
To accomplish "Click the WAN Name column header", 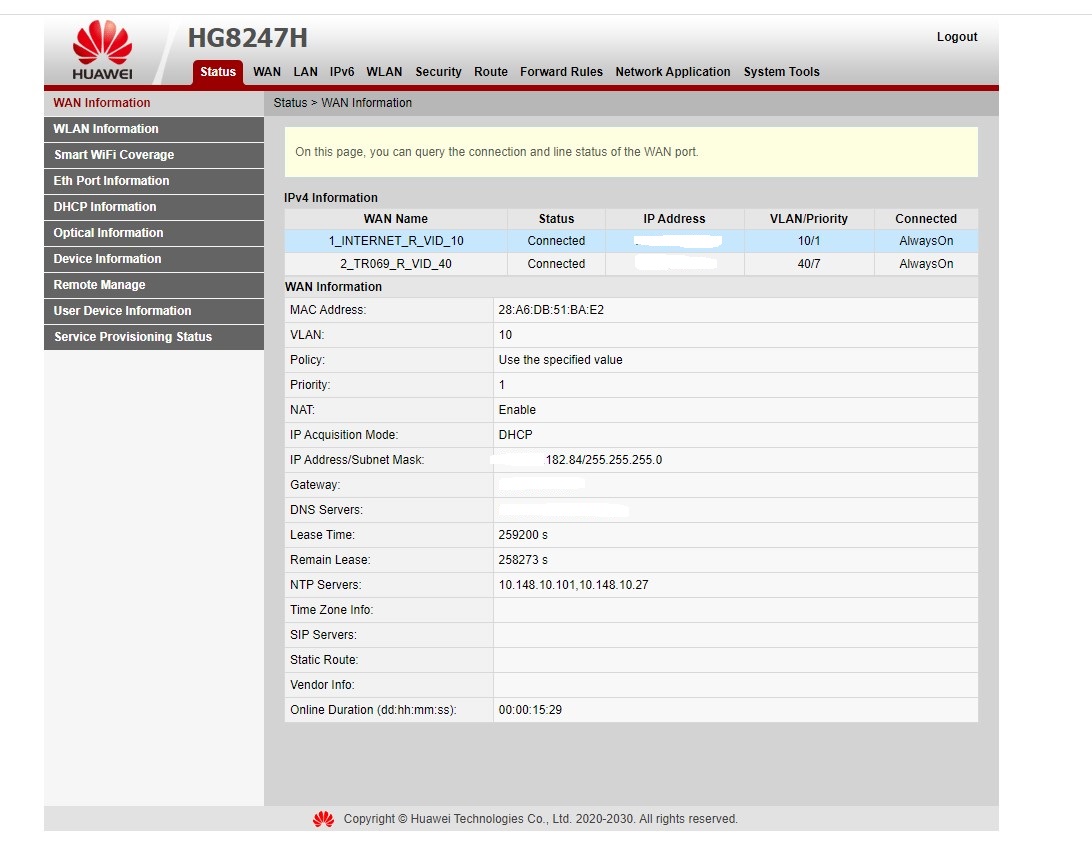I will [396, 219].
